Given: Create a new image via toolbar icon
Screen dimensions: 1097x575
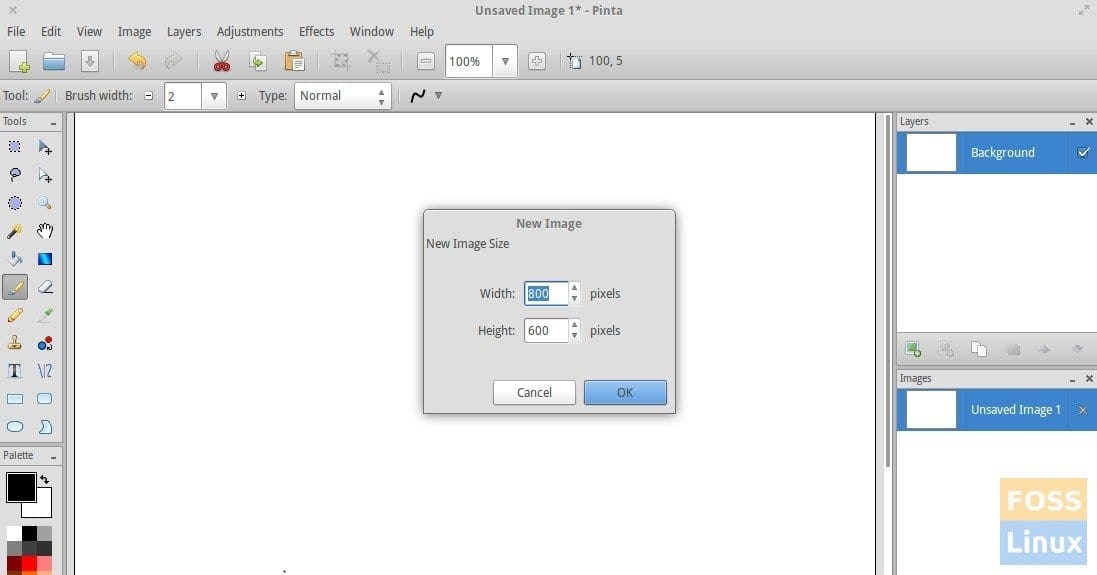Looking at the screenshot, I should tap(19, 62).
